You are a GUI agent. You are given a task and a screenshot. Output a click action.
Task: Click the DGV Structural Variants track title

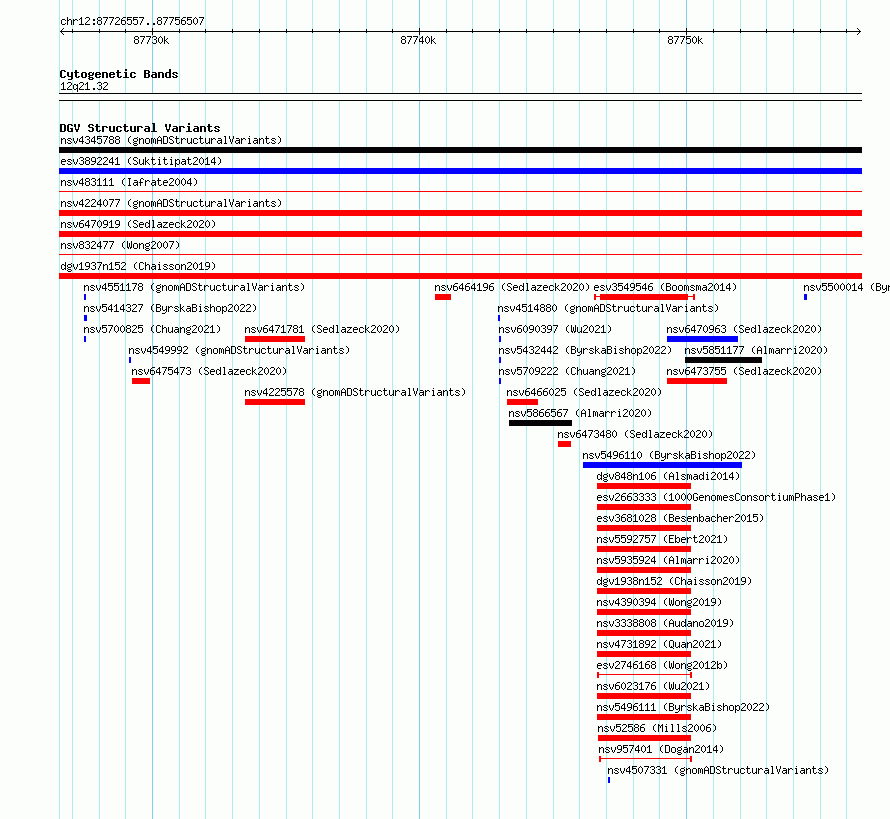tap(140, 128)
